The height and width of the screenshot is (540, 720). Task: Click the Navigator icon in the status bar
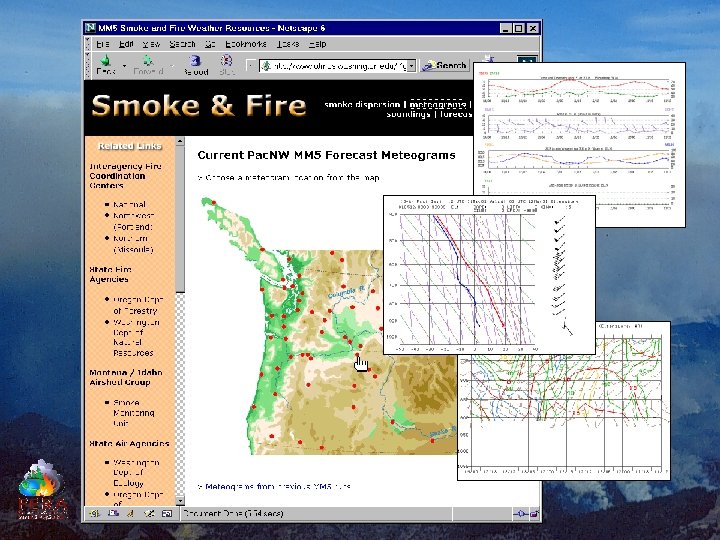pyautogui.click(x=95, y=513)
